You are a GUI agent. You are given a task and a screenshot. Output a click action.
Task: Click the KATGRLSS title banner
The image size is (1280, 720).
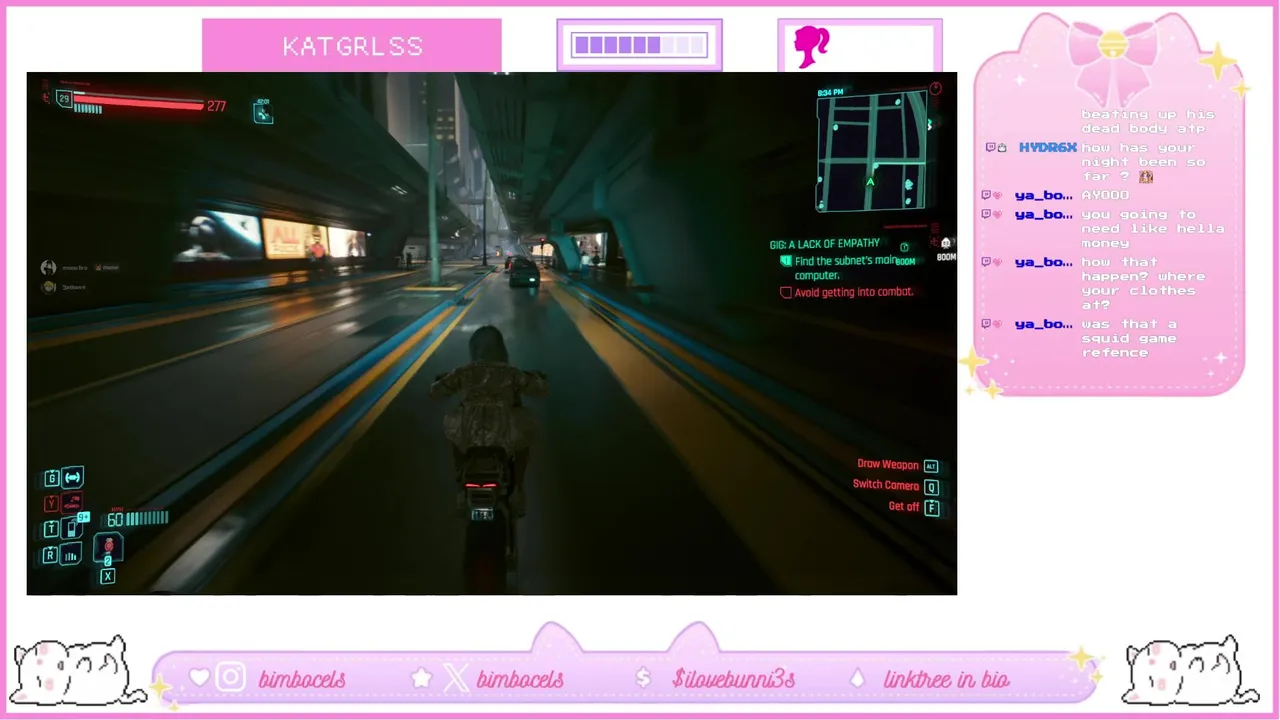pos(351,46)
